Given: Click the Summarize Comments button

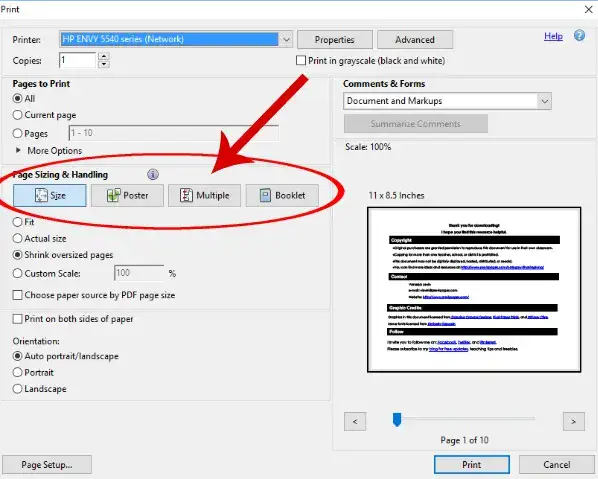Looking at the screenshot, I should click(416, 124).
